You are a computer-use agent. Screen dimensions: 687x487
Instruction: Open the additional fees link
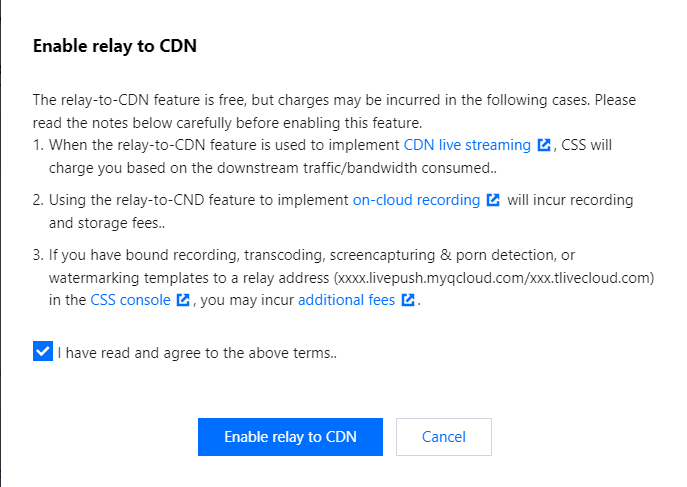click(346, 298)
